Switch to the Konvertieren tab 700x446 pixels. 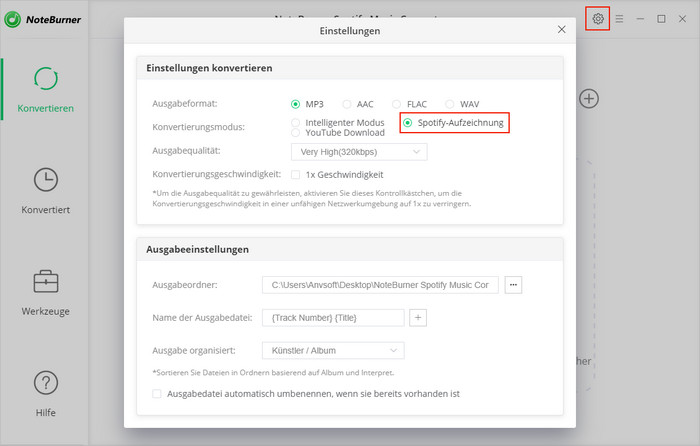pos(45,88)
